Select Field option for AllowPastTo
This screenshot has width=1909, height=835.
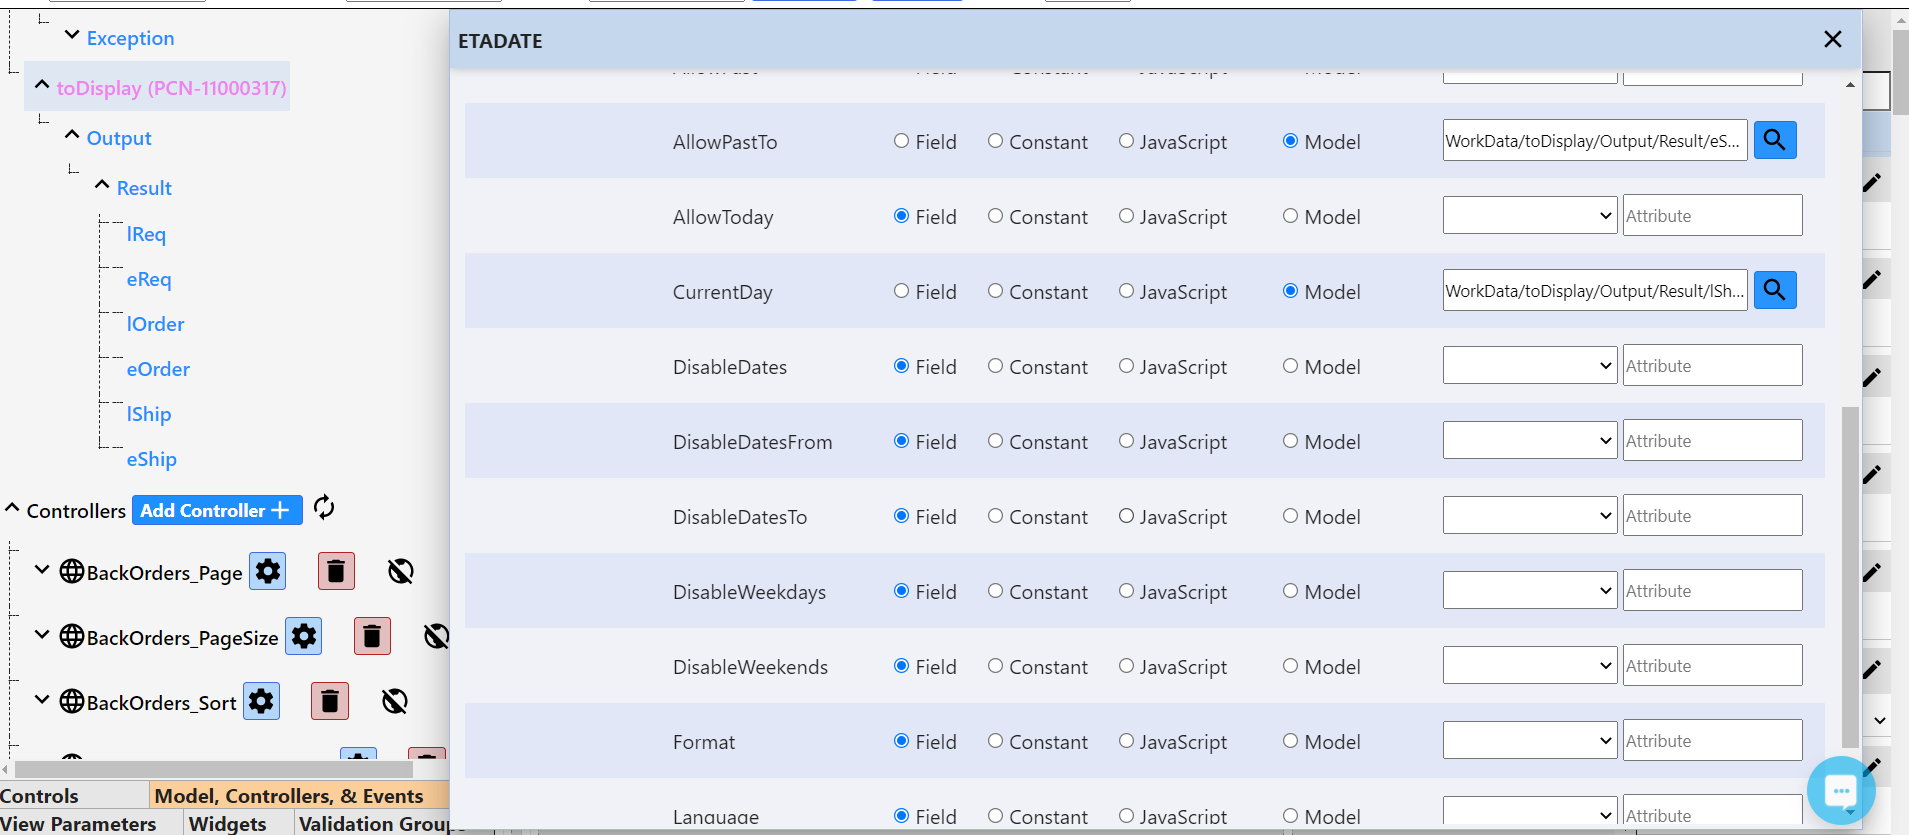coord(901,141)
